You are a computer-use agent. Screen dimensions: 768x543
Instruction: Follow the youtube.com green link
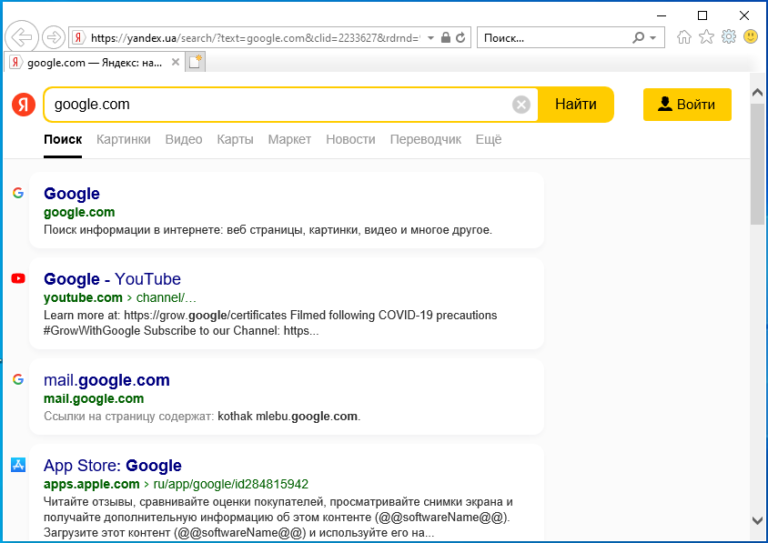(x=83, y=298)
